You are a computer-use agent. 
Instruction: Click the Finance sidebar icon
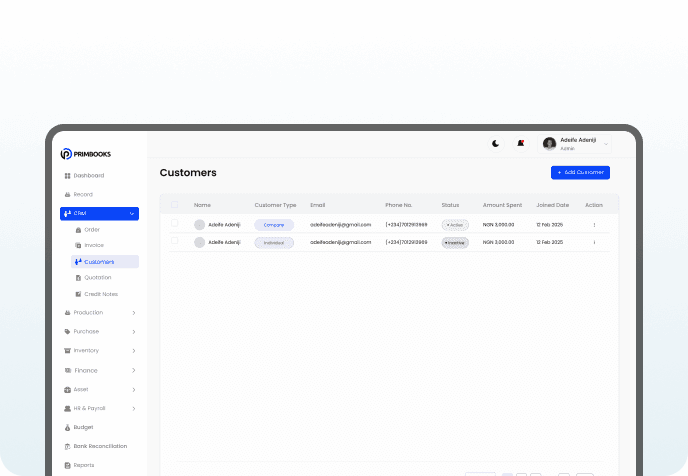pos(68,370)
